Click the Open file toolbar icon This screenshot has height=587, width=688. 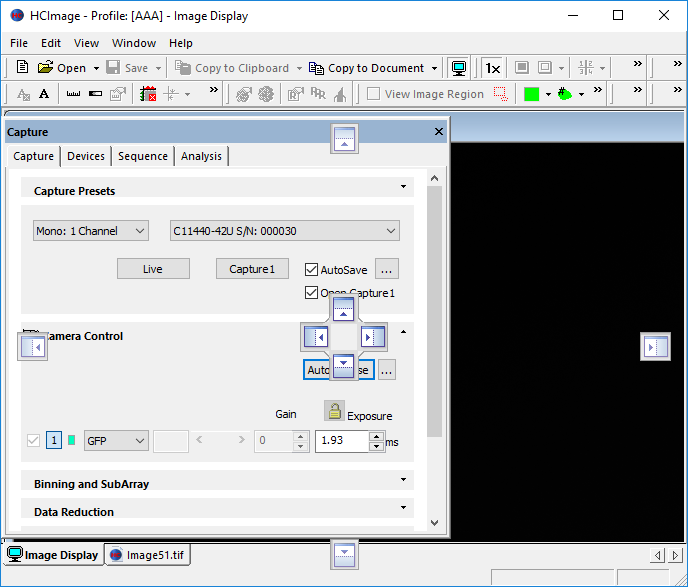[x=46, y=68]
